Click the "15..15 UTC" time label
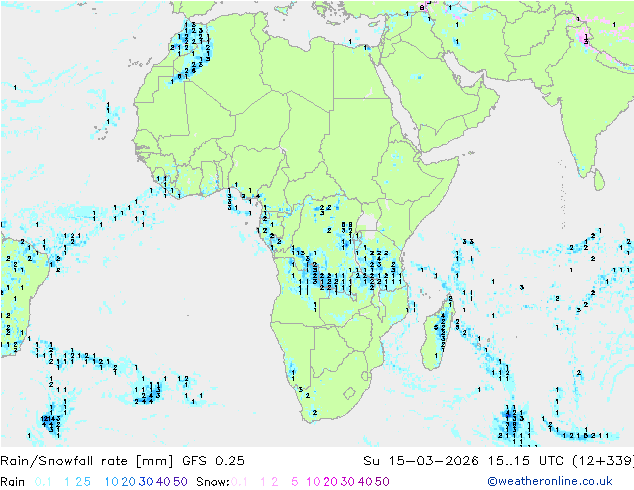This screenshot has height=490, width=634. [x=527, y=461]
